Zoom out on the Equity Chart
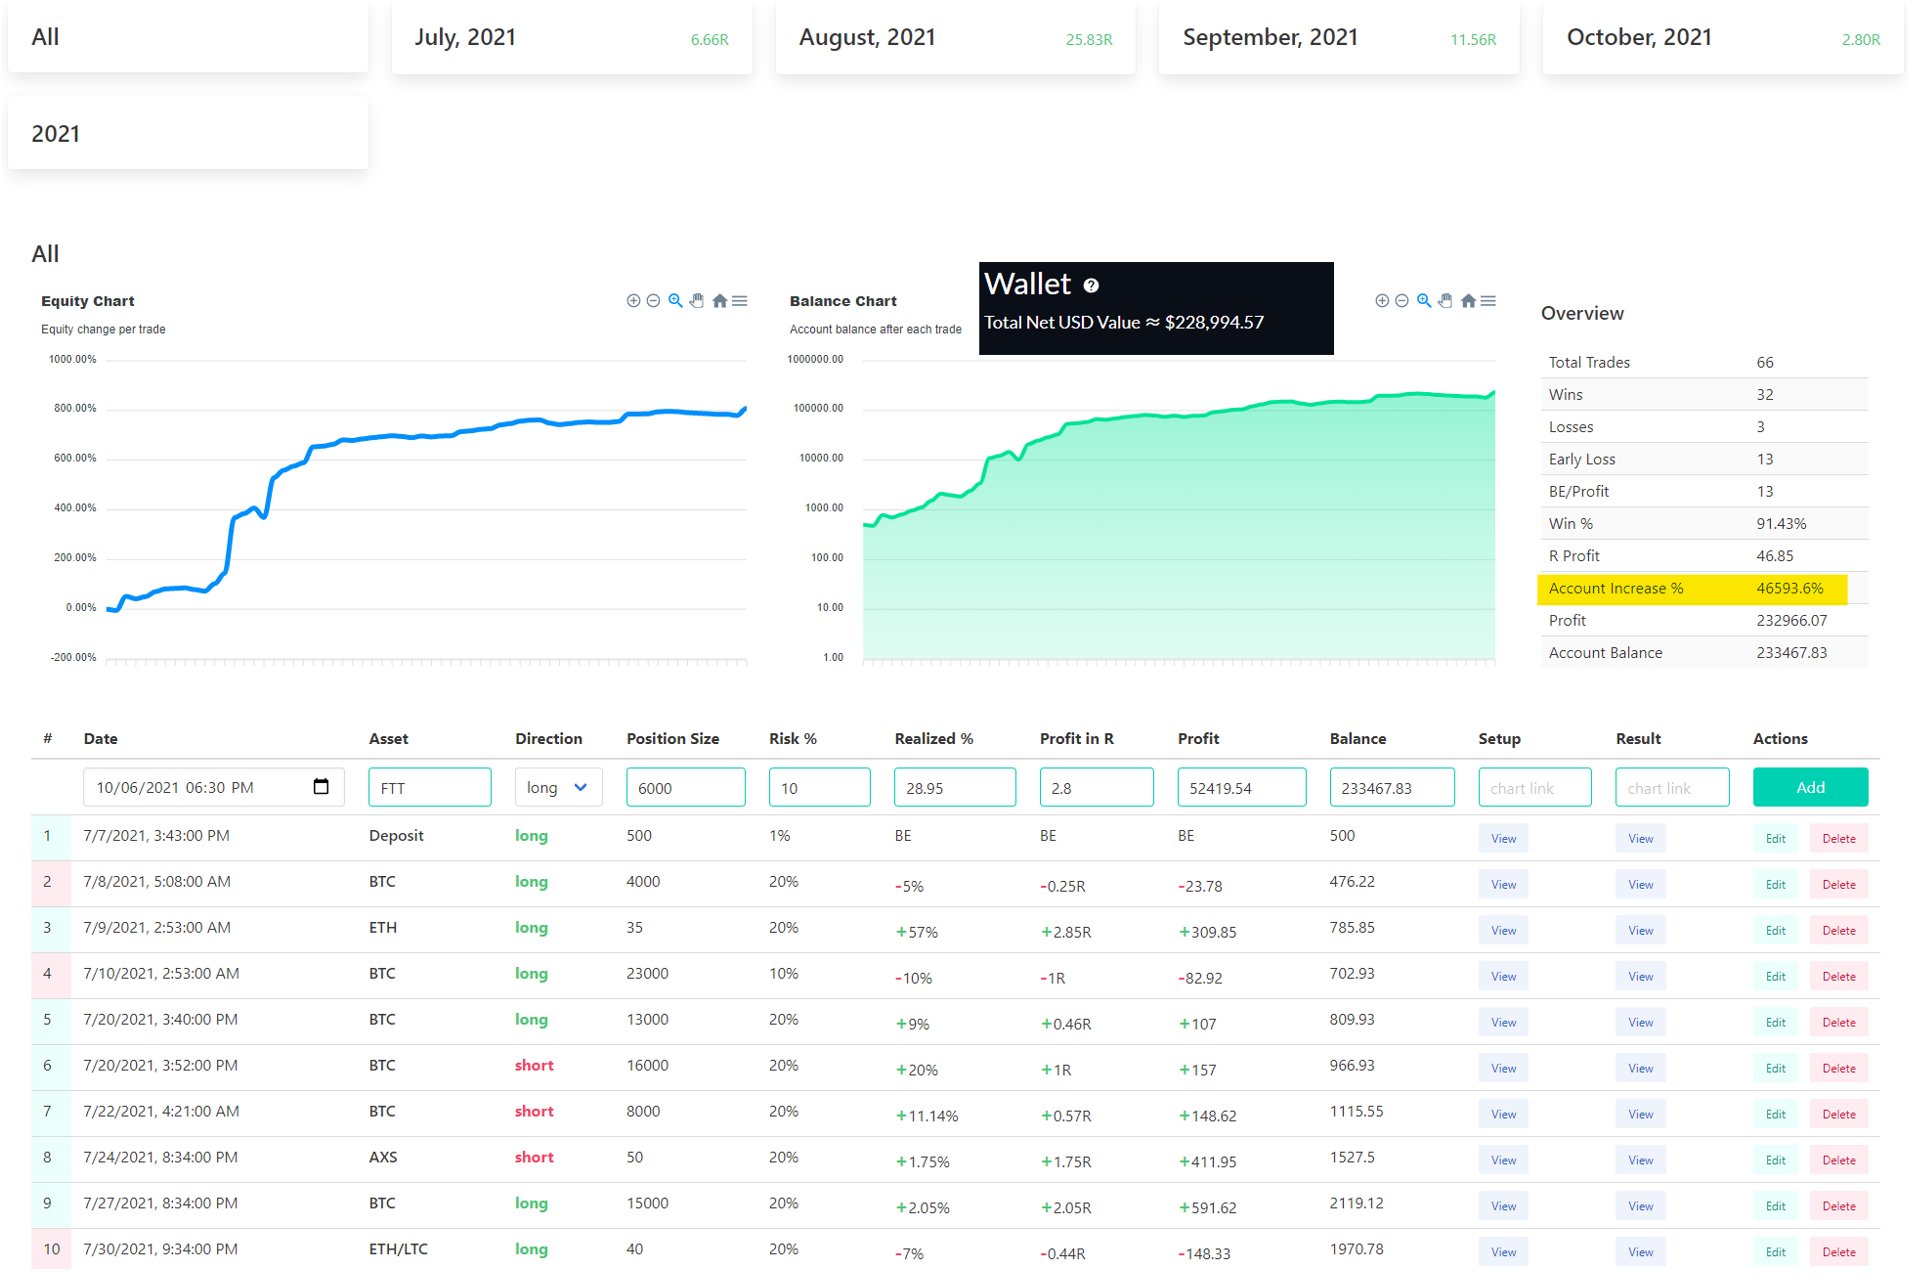 [x=652, y=300]
